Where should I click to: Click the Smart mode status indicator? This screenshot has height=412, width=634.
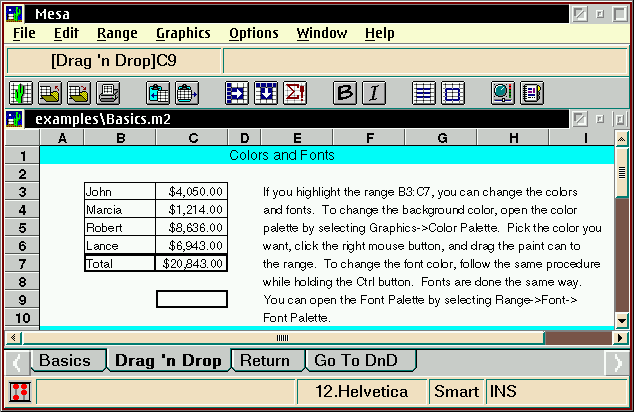point(456,392)
